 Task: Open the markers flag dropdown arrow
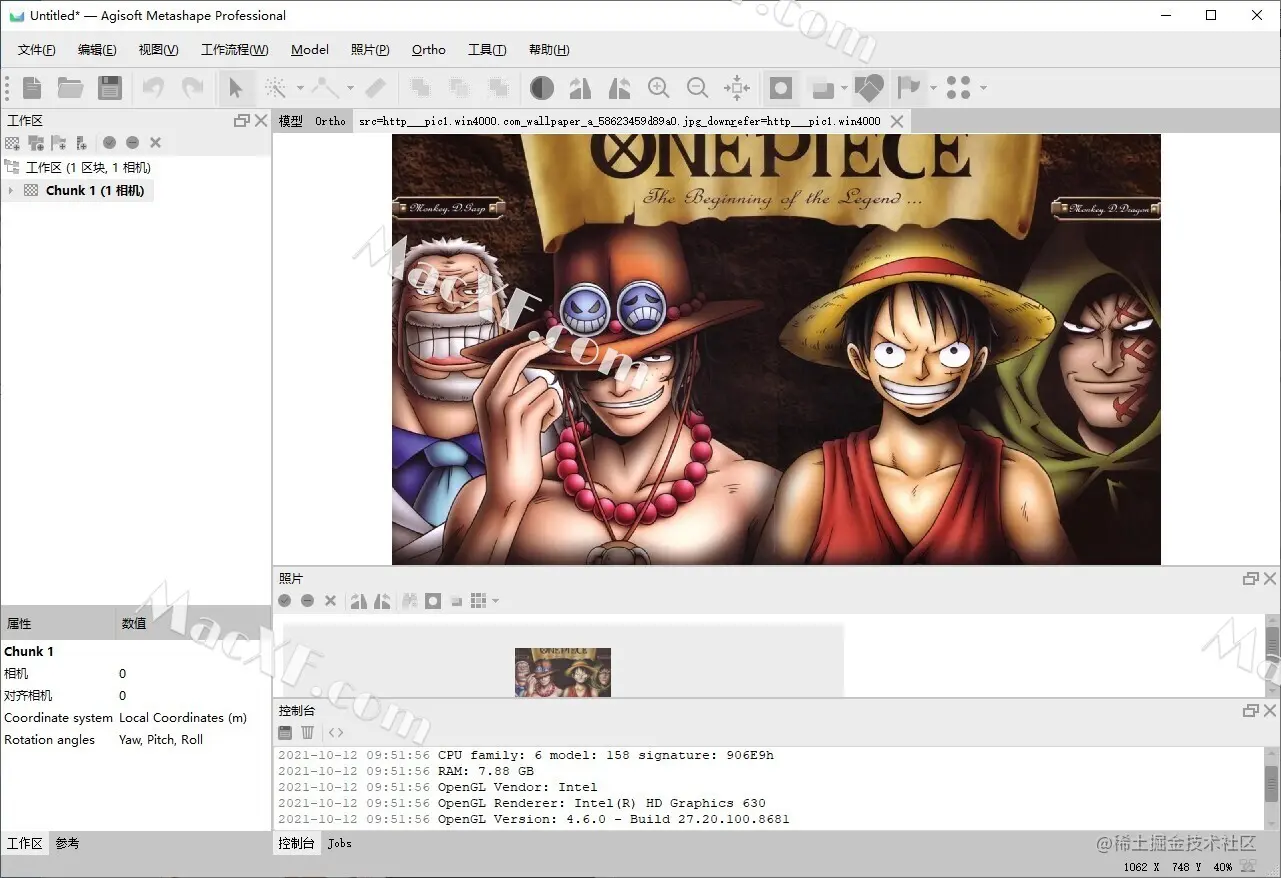[x=933, y=88]
